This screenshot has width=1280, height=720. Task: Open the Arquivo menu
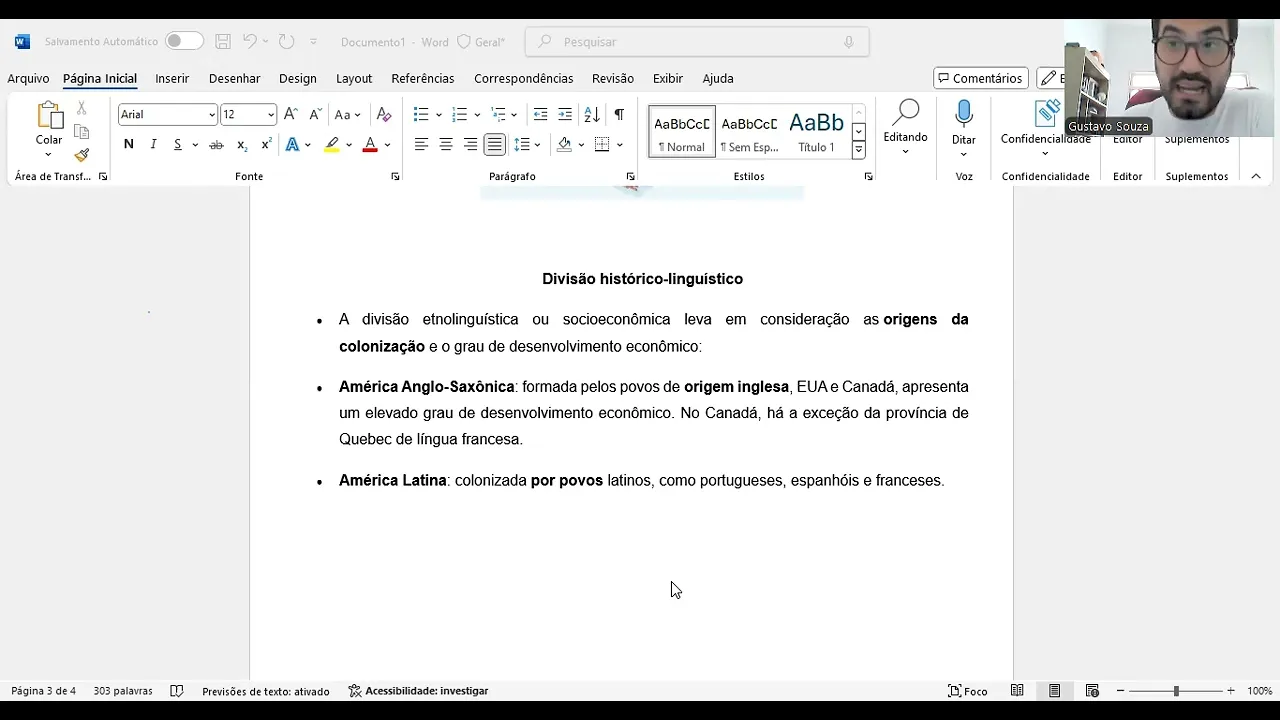28,78
